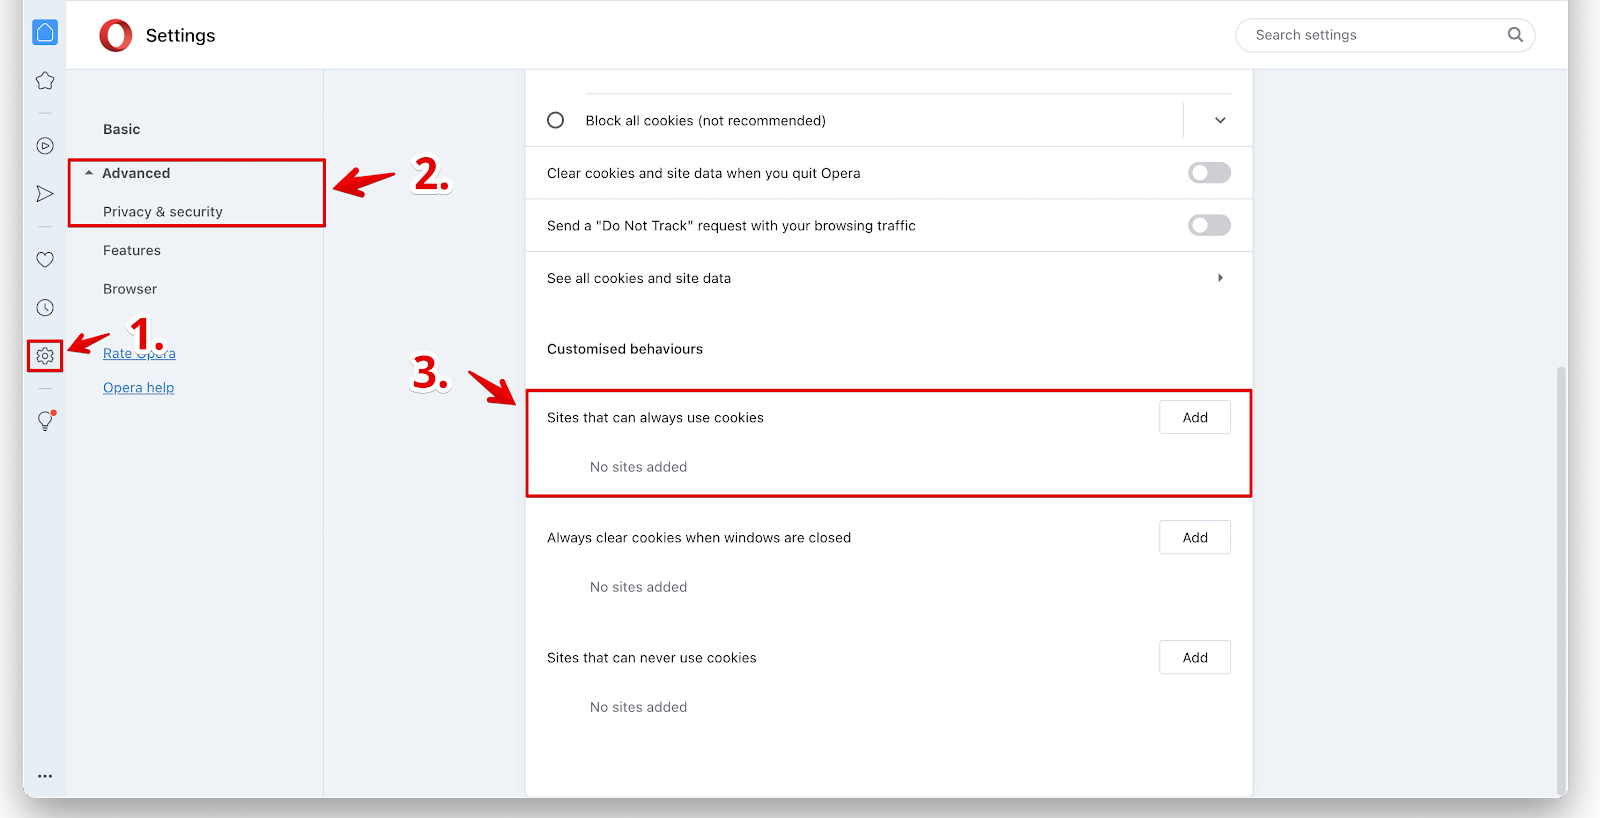Go to Features settings section

click(x=132, y=251)
